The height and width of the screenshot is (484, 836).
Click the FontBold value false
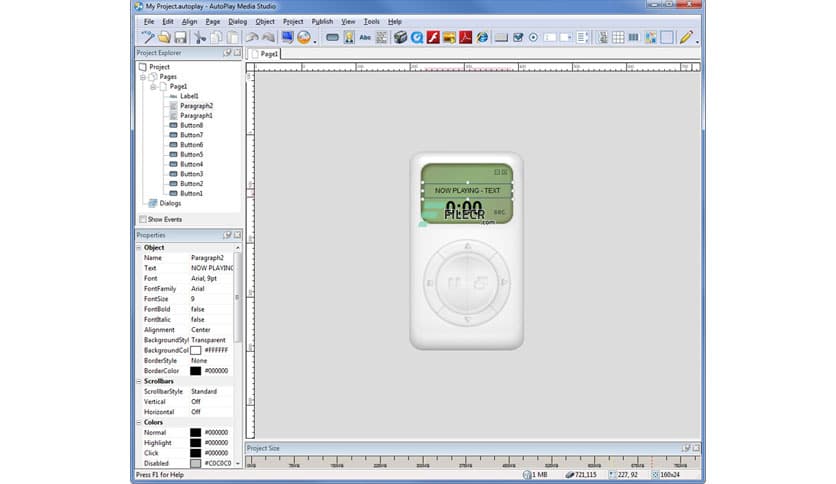198,309
